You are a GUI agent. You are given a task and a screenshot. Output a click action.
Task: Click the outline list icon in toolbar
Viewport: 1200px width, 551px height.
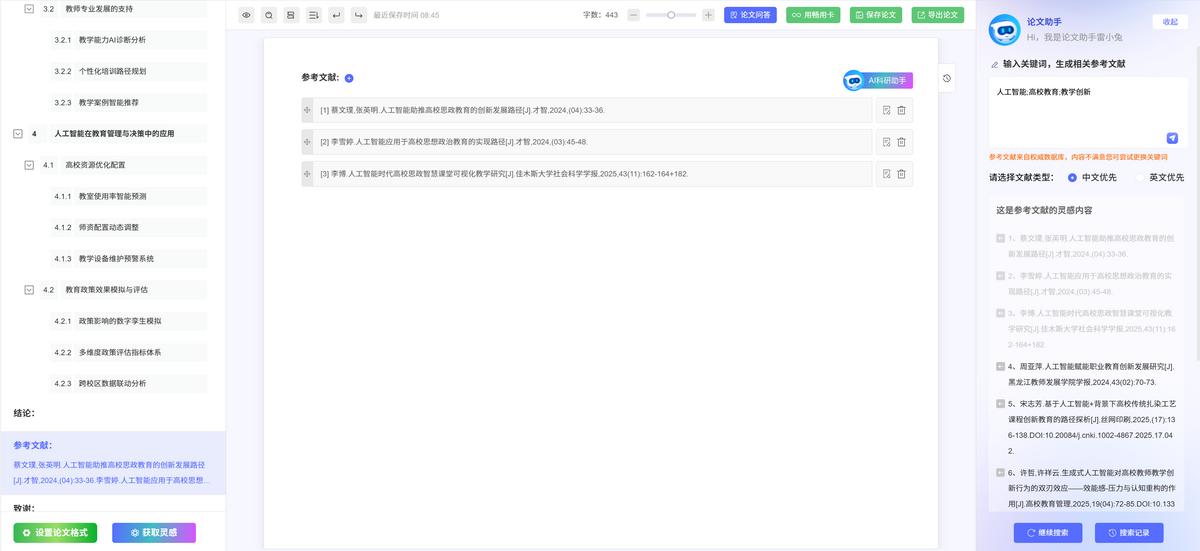(313, 15)
